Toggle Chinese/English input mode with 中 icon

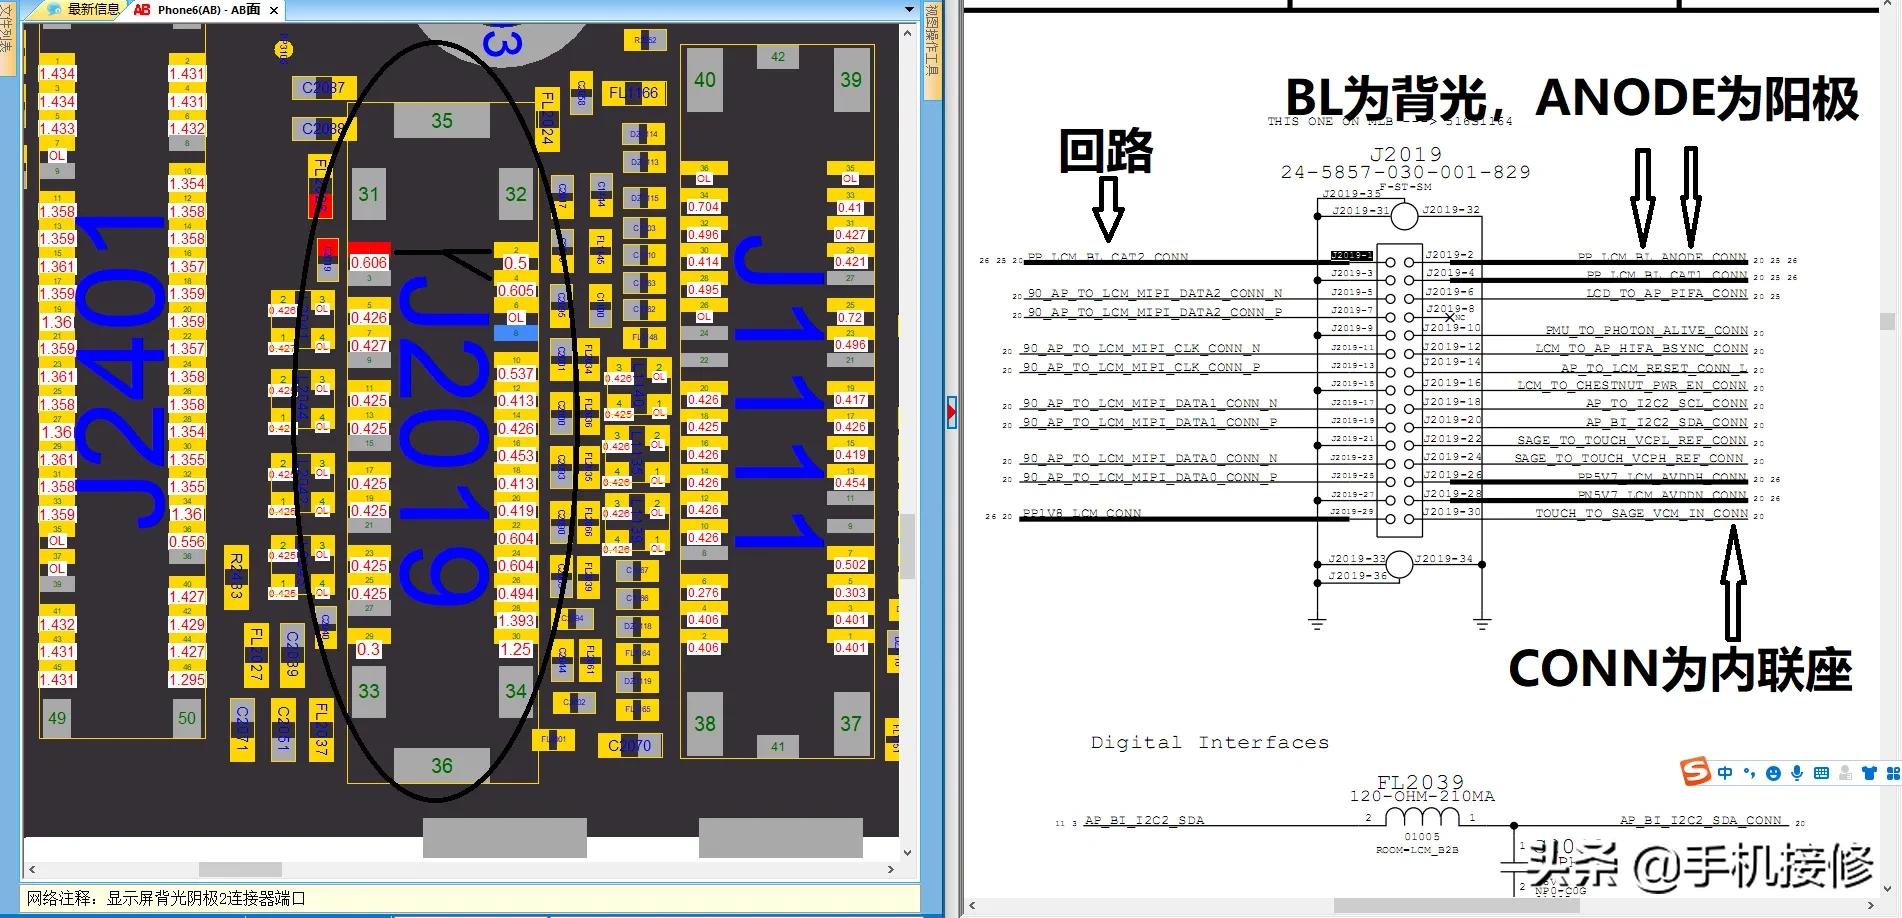tap(1725, 772)
